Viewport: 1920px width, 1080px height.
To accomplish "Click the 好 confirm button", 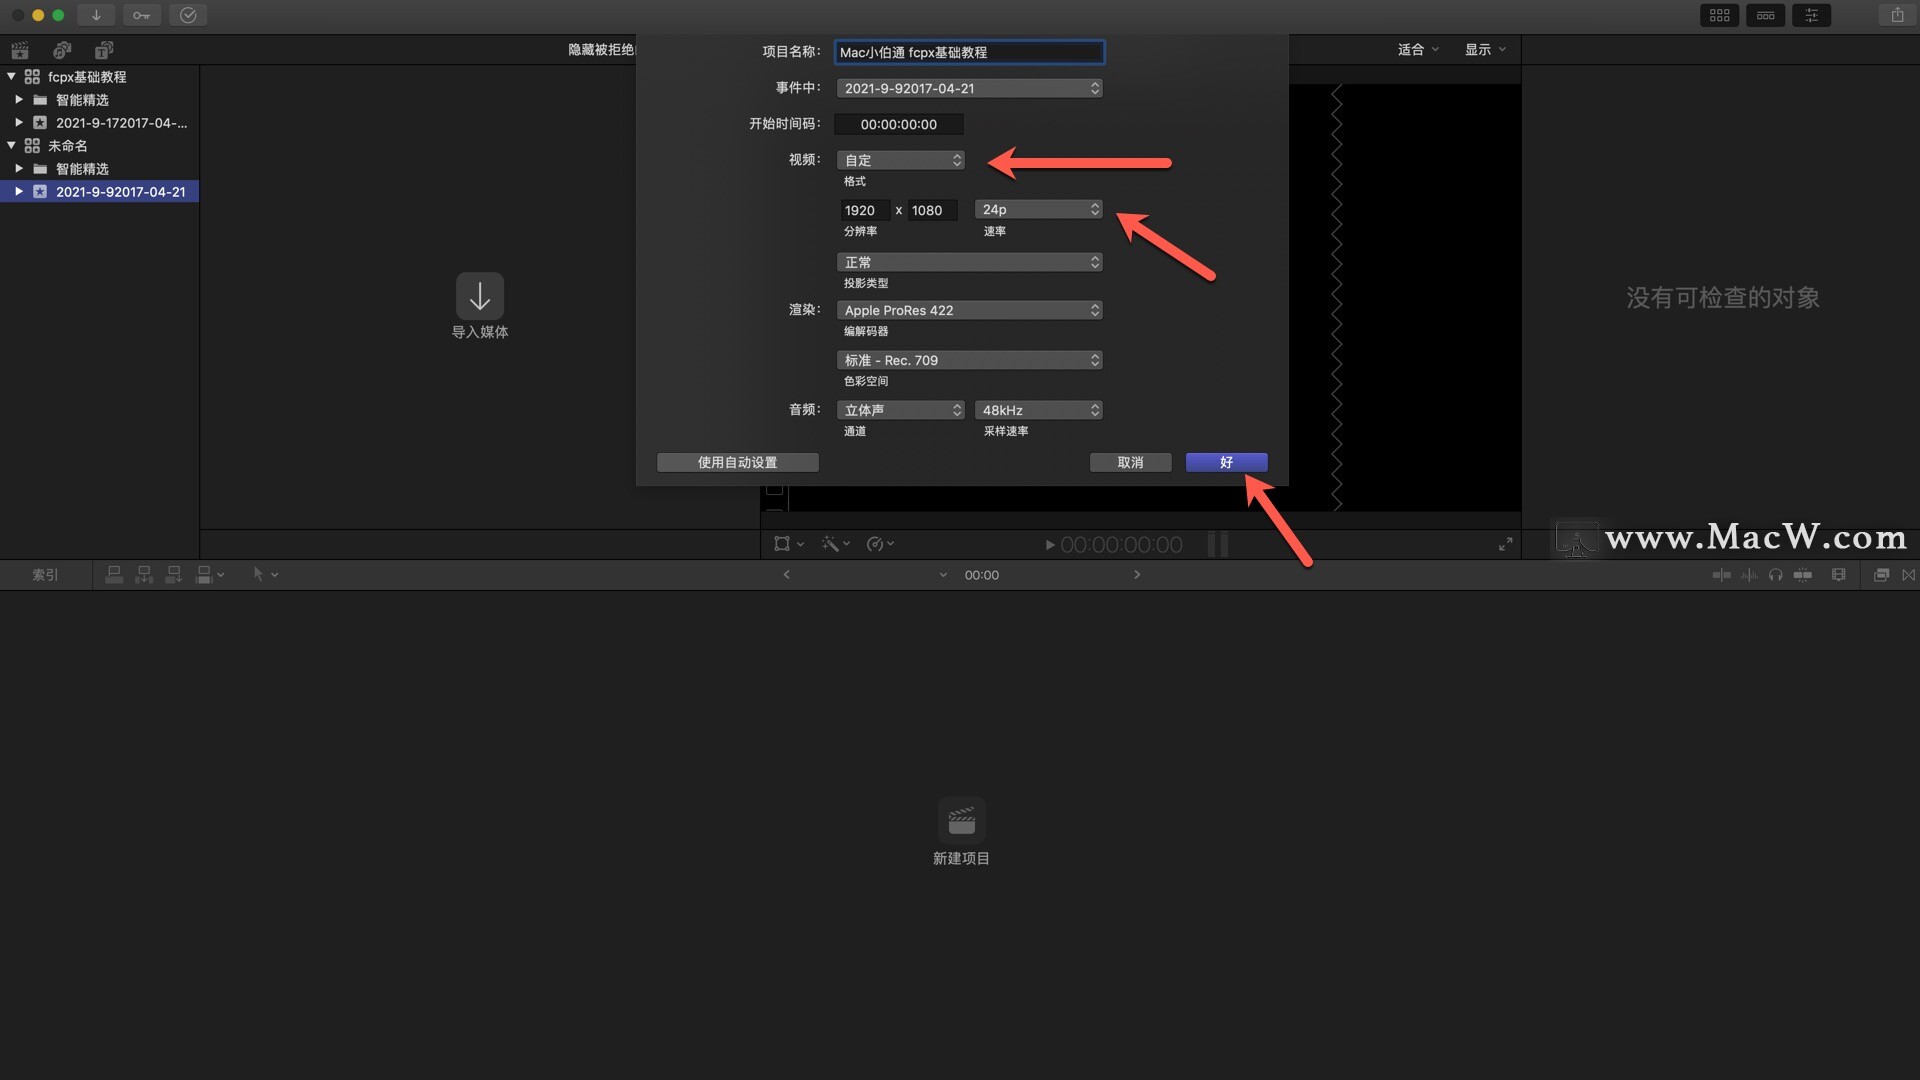I will tap(1226, 462).
